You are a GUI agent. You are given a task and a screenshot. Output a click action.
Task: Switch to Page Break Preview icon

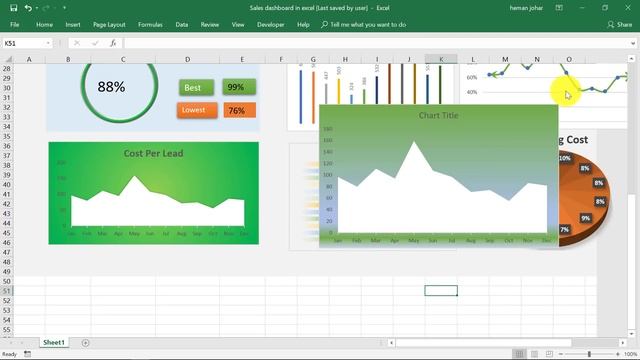[549, 354]
